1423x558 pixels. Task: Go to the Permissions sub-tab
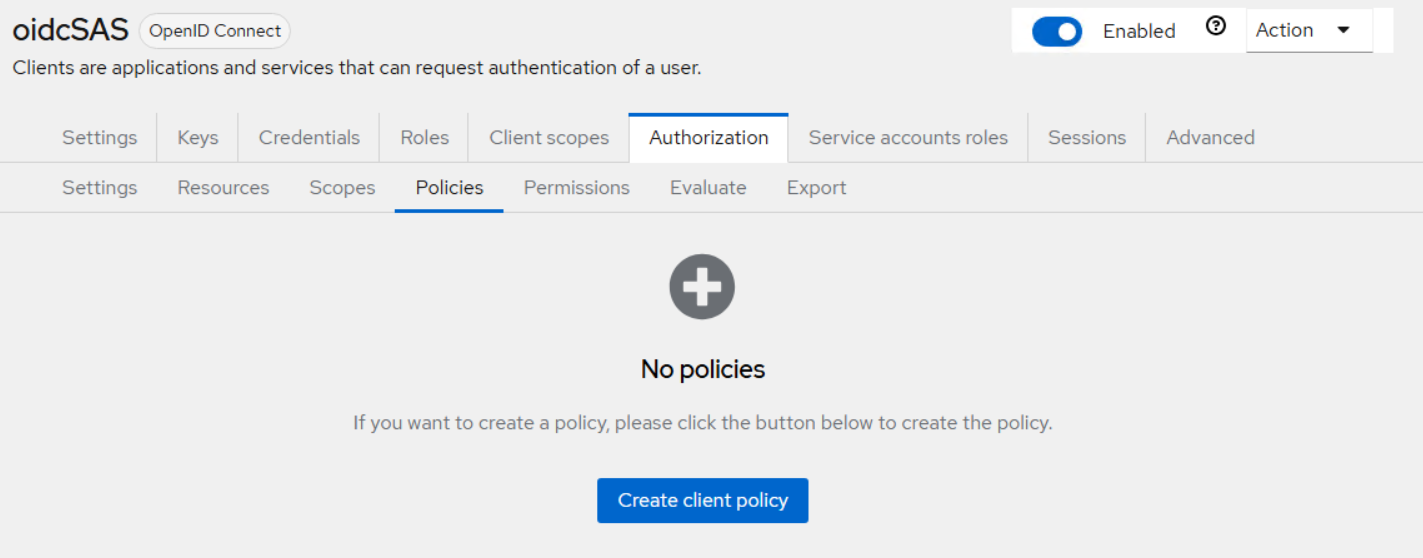coord(576,188)
